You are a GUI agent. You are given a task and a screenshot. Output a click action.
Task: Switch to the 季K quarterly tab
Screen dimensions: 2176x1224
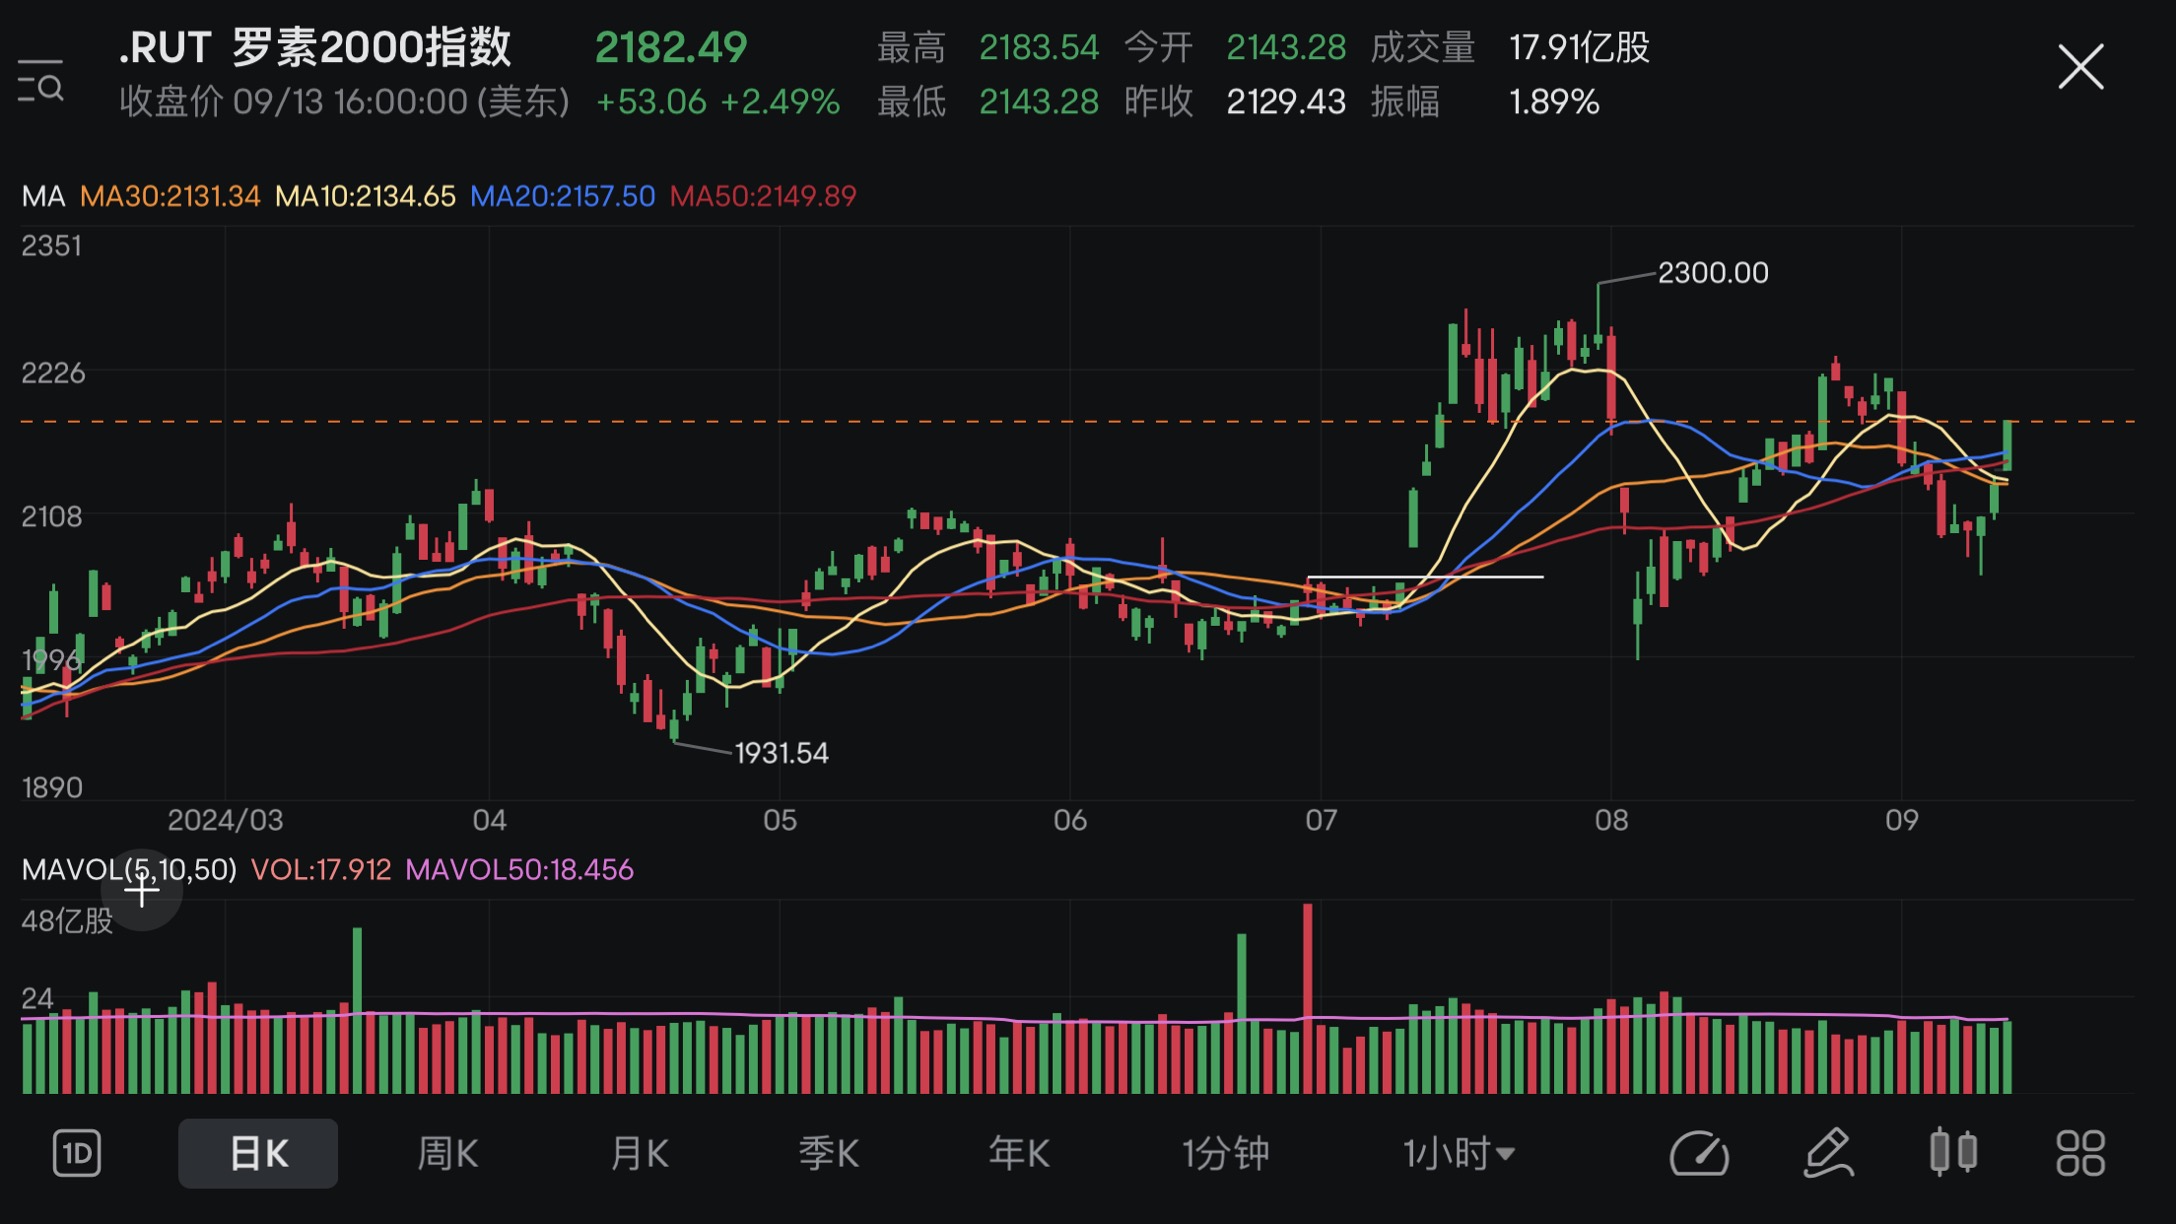[828, 1153]
